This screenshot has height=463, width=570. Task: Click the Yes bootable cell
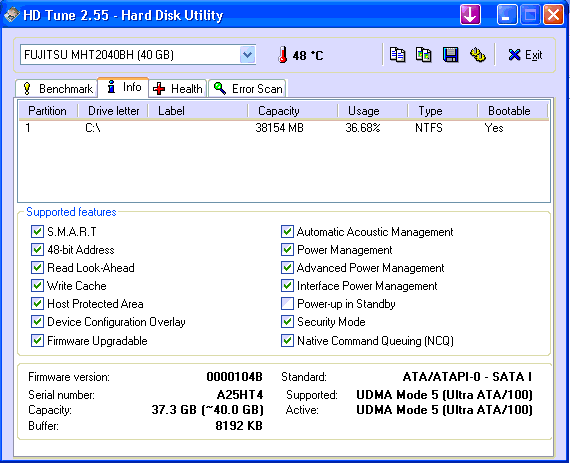(x=494, y=128)
